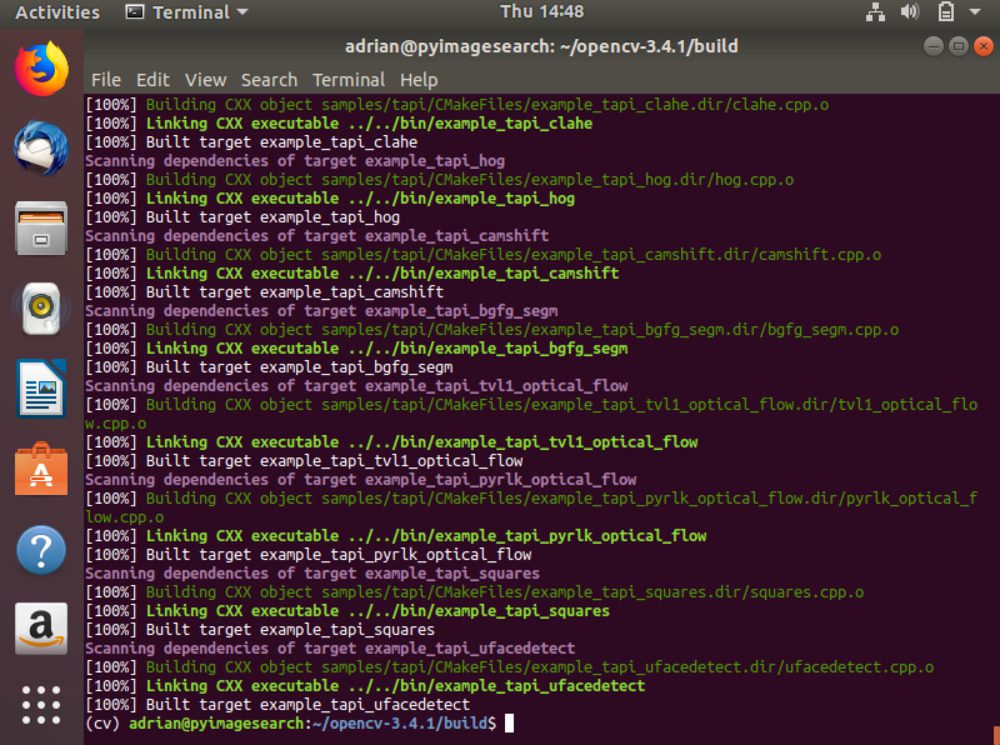The width and height of the screenshot is (1000, 745).
Task: Open the Search menu
Action: click(269, 80)
